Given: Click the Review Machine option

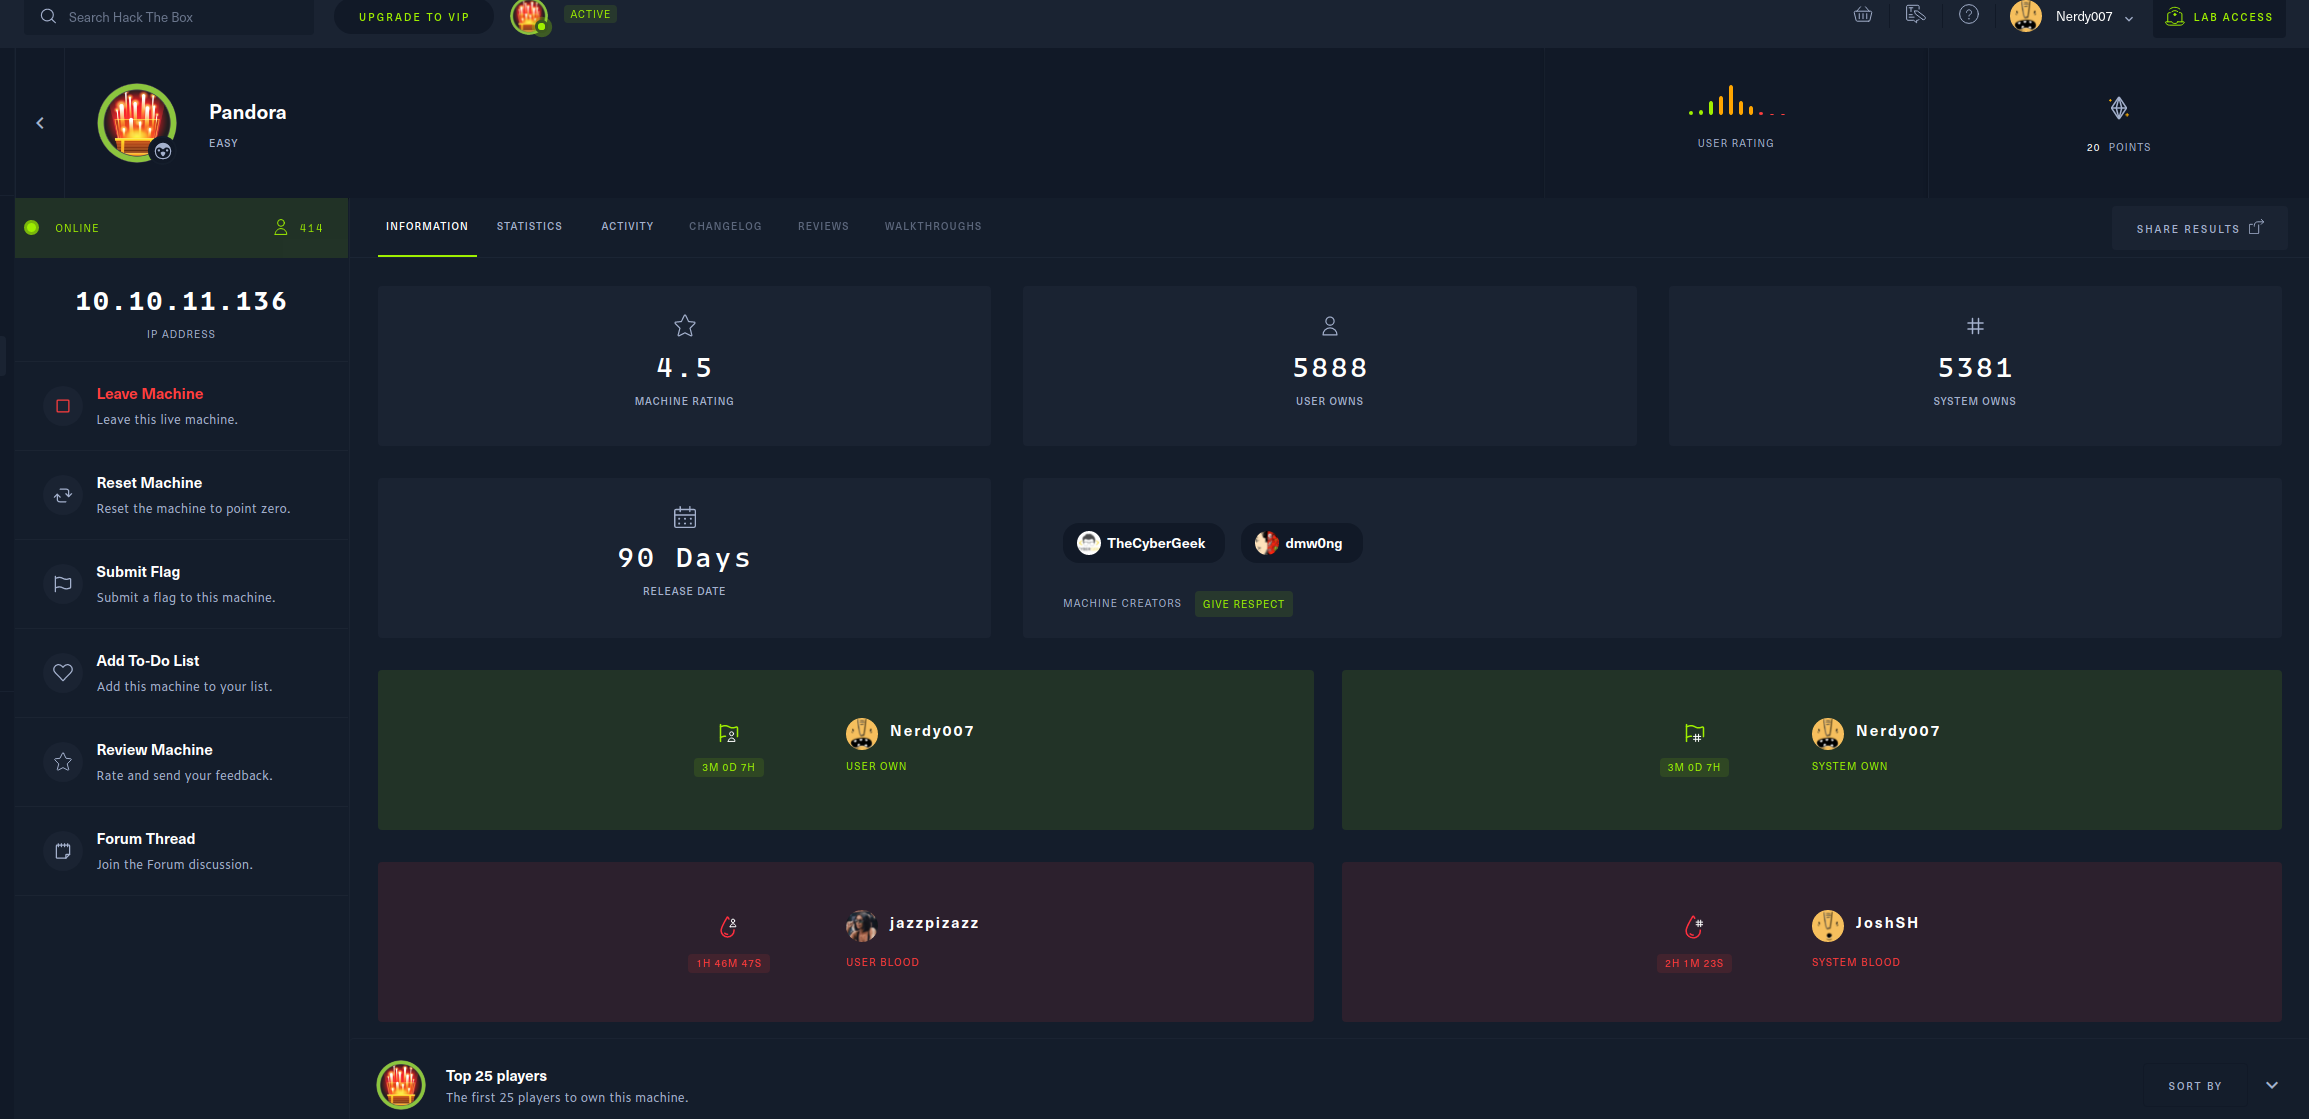Looking at the screenshot, I should pyautogui.click(x=182, y=762).
